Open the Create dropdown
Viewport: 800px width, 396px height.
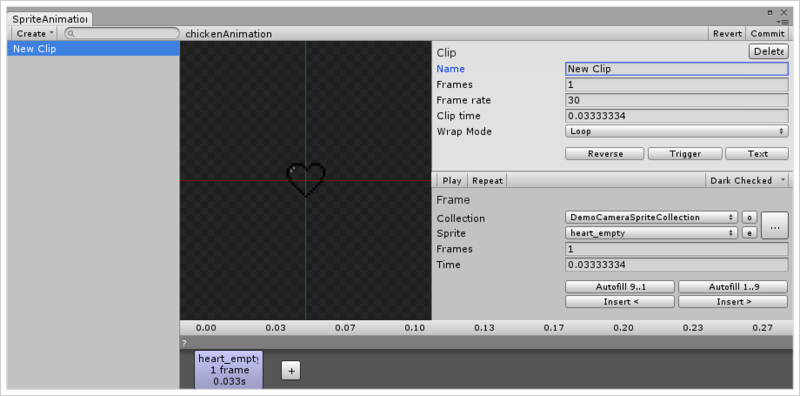coord(35,34)
